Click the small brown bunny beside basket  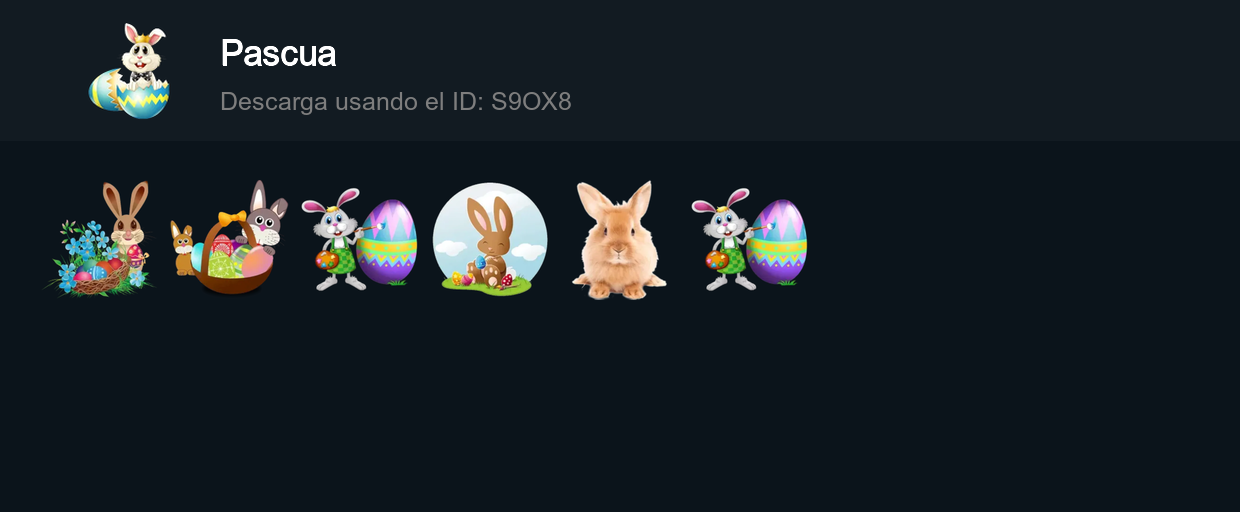click(182, 249)
